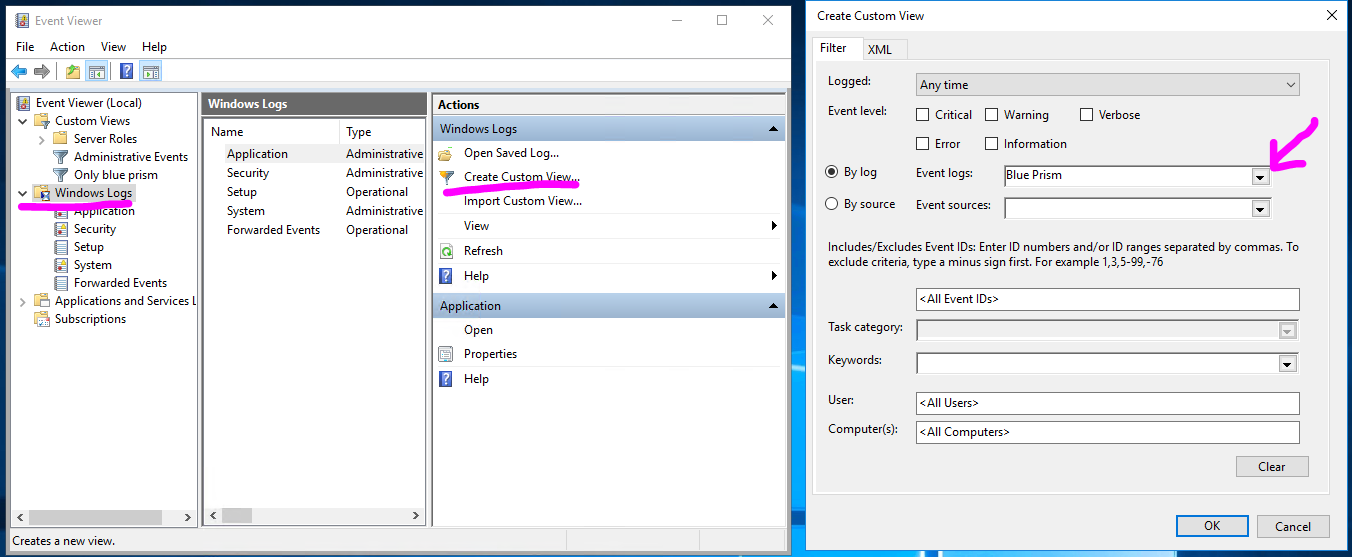Click the OK button
This screenshot has width=1352, height=557.
point(1212,526)
